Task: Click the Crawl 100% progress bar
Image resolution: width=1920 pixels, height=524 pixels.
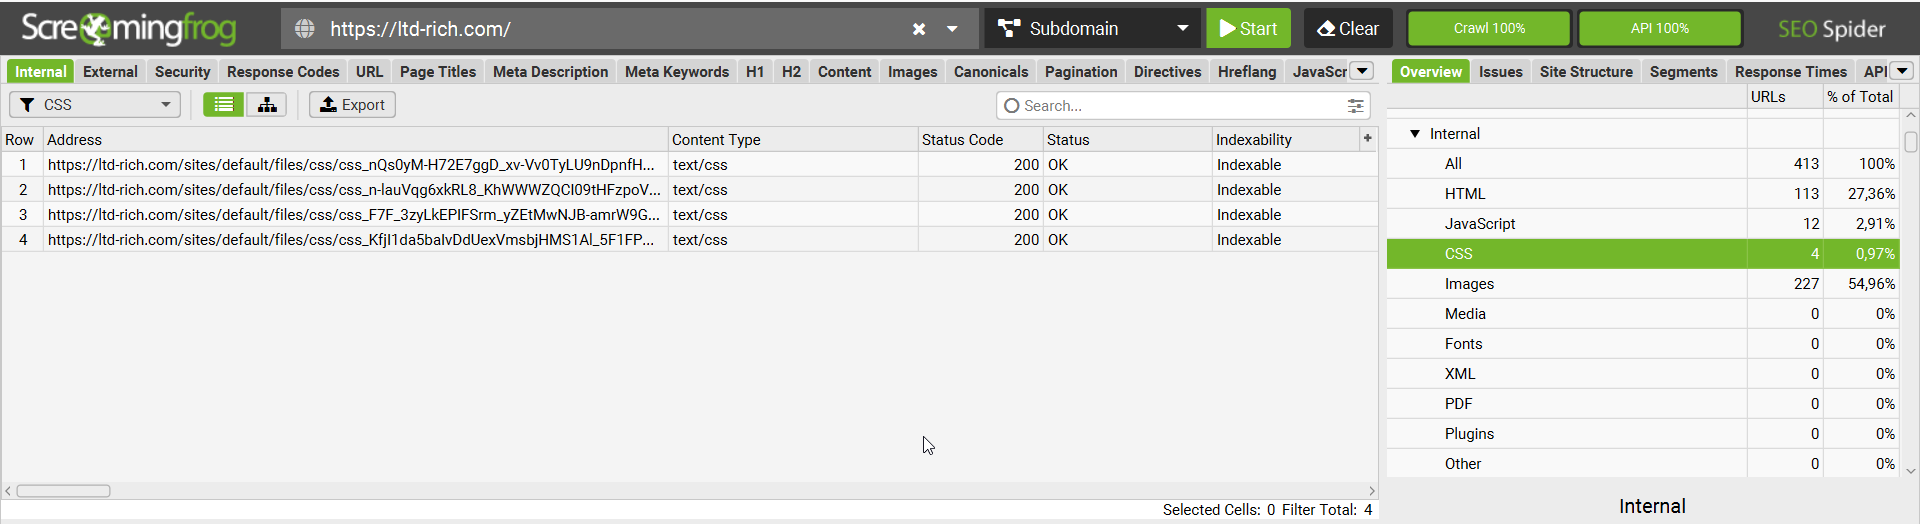Action: 1489,28
